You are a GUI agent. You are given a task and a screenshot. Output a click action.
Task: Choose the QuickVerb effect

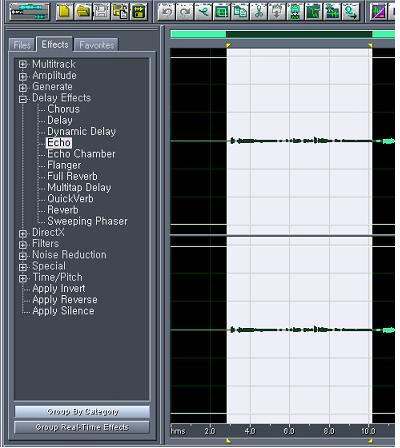pos(70,199)
